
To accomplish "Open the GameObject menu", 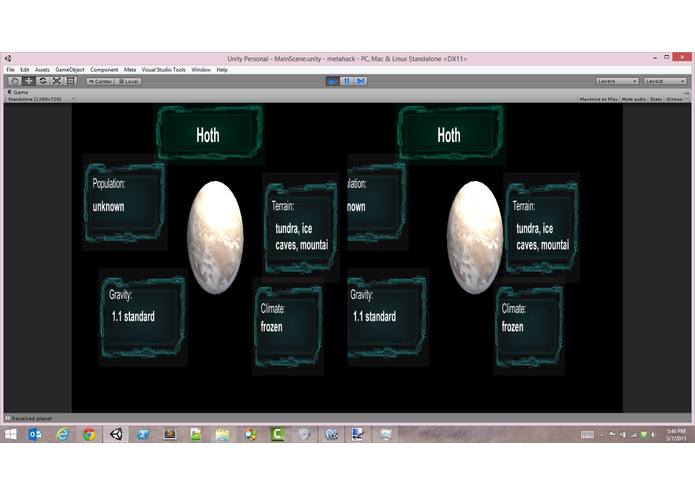I will point(70,70).
